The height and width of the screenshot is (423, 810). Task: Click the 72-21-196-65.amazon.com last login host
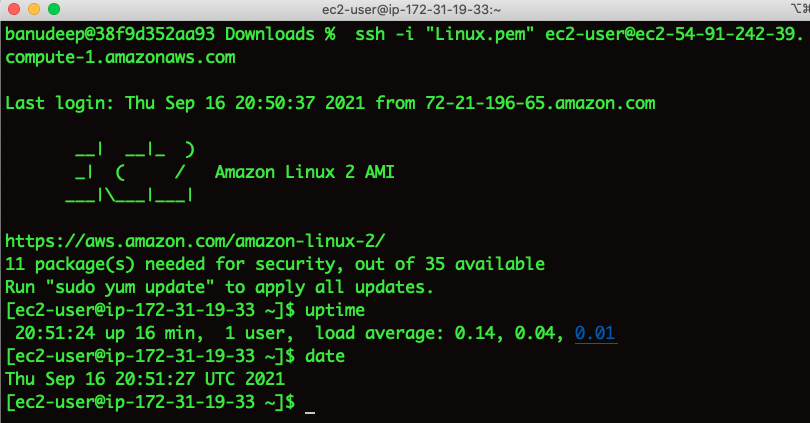click(540, 103)
